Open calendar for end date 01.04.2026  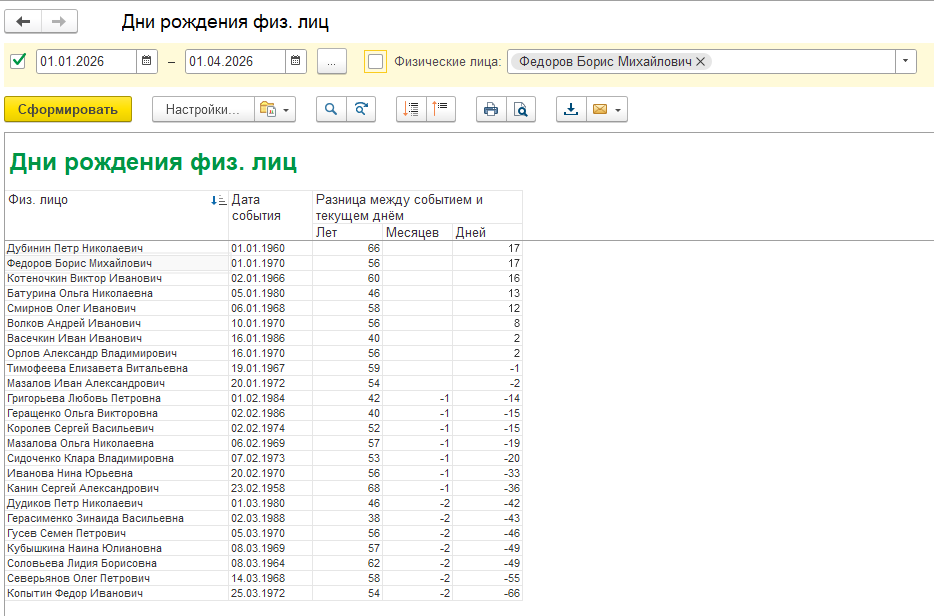(295, 61)
